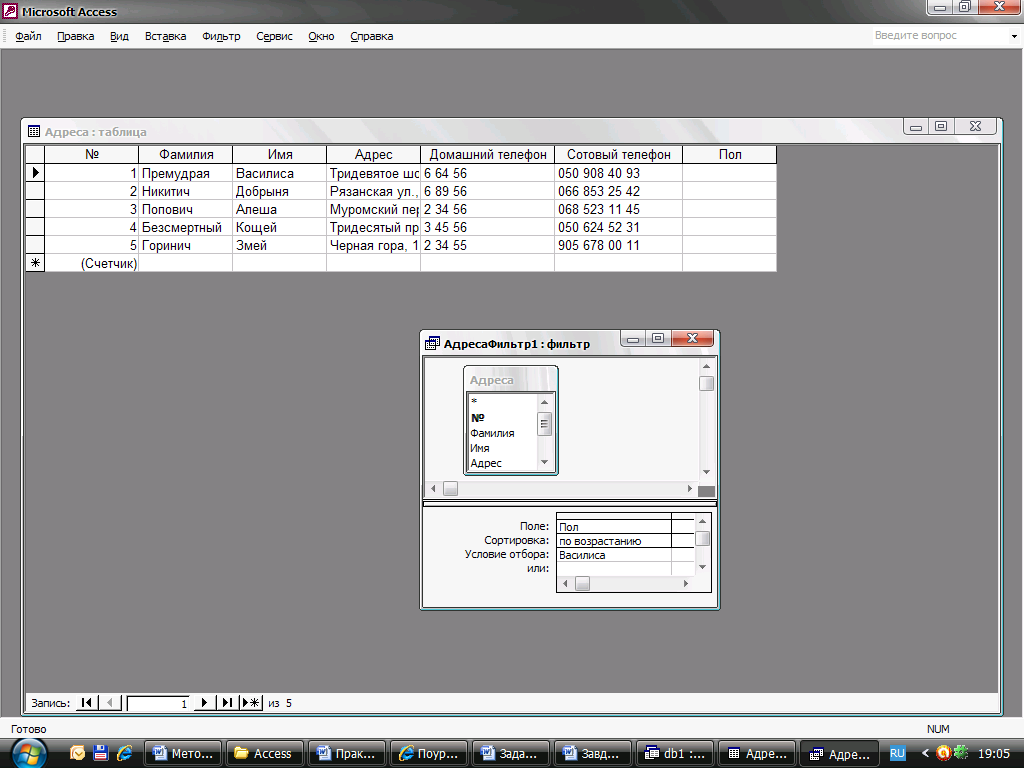
Task: Click Условие отбора cell with Василиса
Action: coord(613,555)
